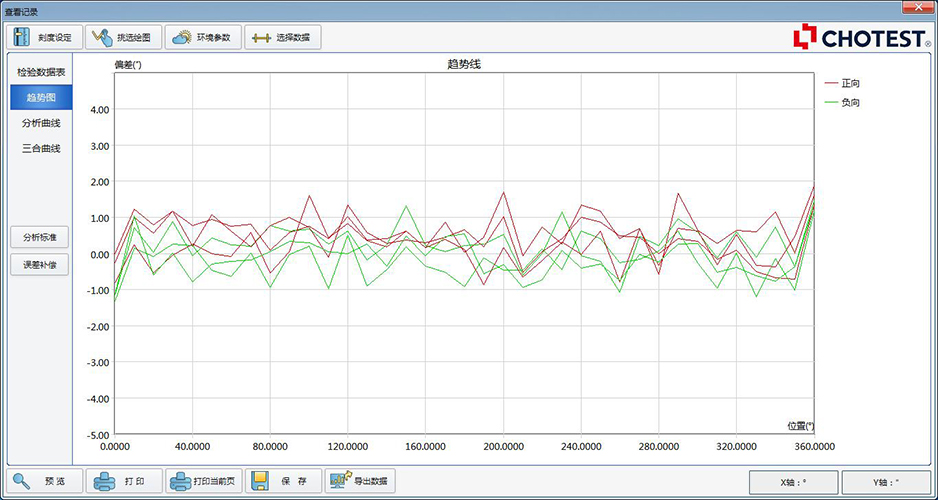This screenshot has width=938, height=500.
Task: Show the 三合曲线 view
Action: point(41,148)
